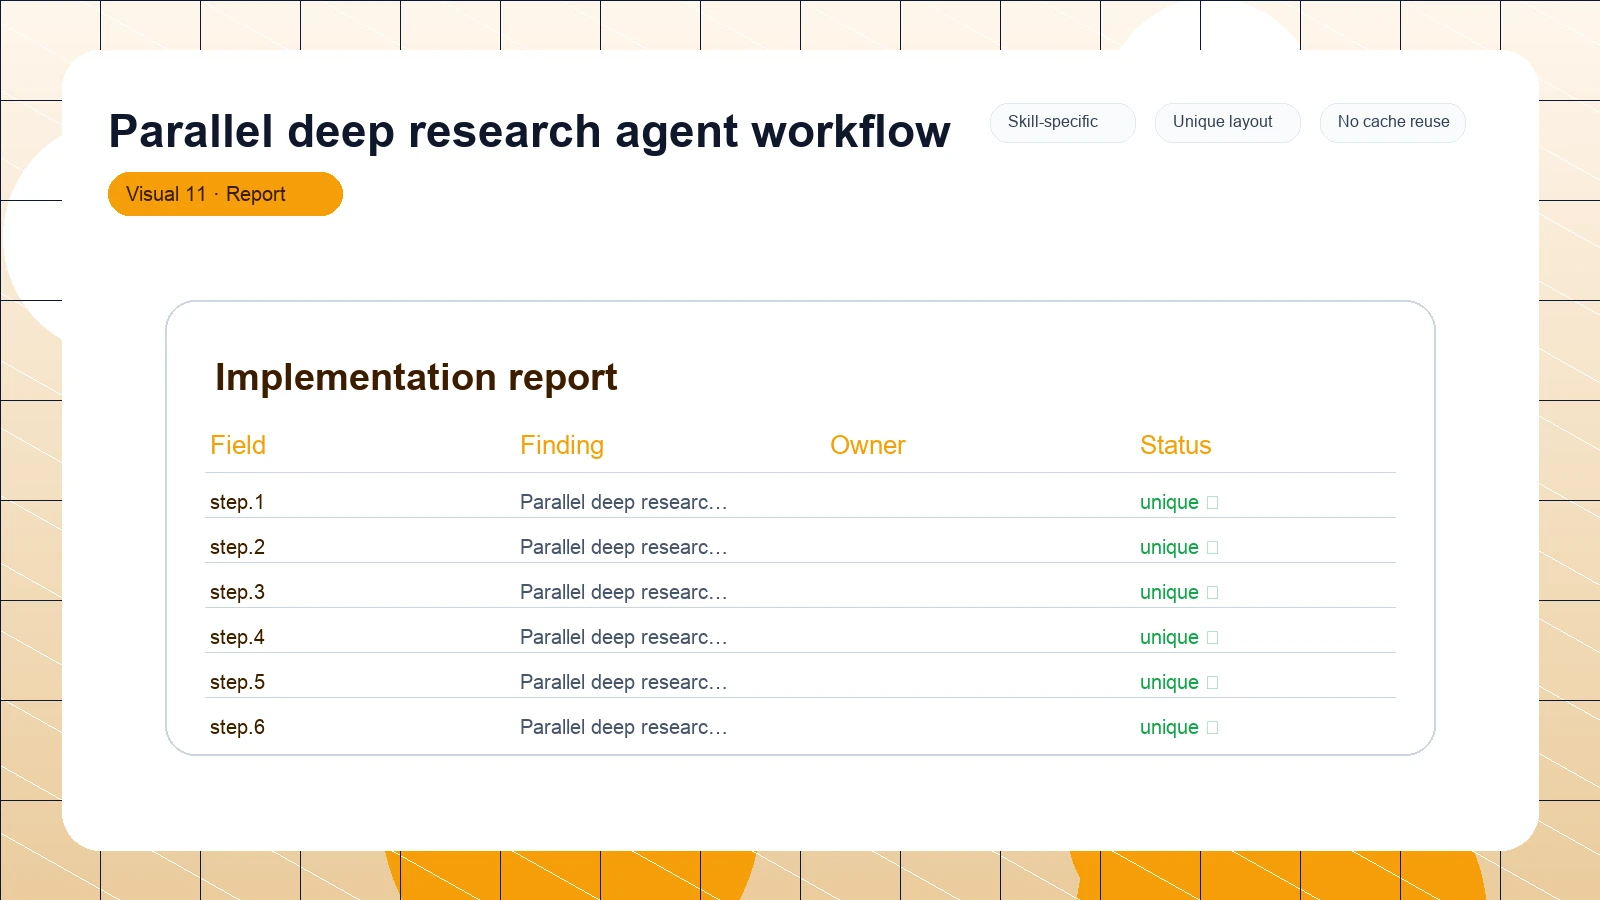Click the No cache reuse tag
This screenshot has height=900, width=1600.
(x=1392, y=122)
